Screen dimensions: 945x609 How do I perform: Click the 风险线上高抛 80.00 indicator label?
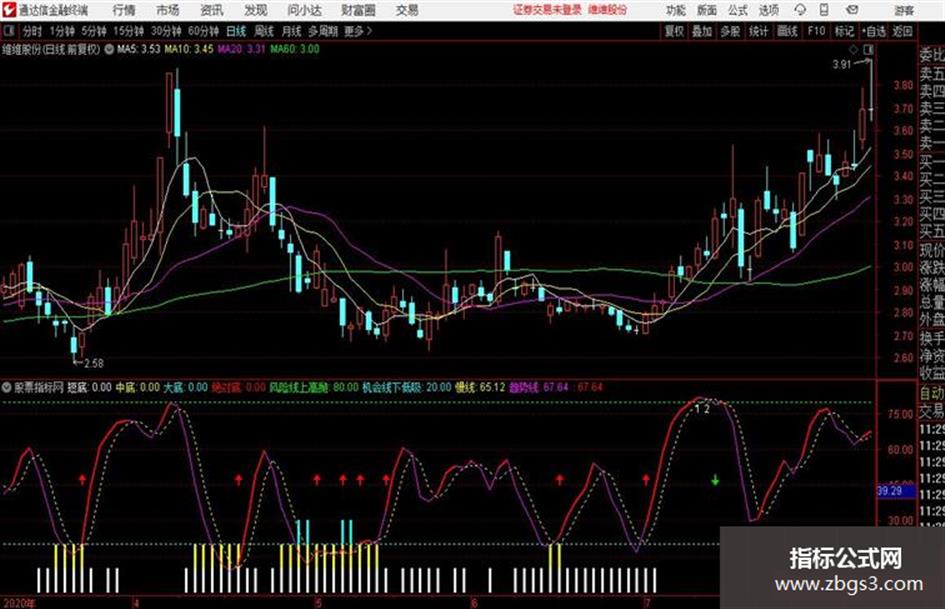click(313, 387)
